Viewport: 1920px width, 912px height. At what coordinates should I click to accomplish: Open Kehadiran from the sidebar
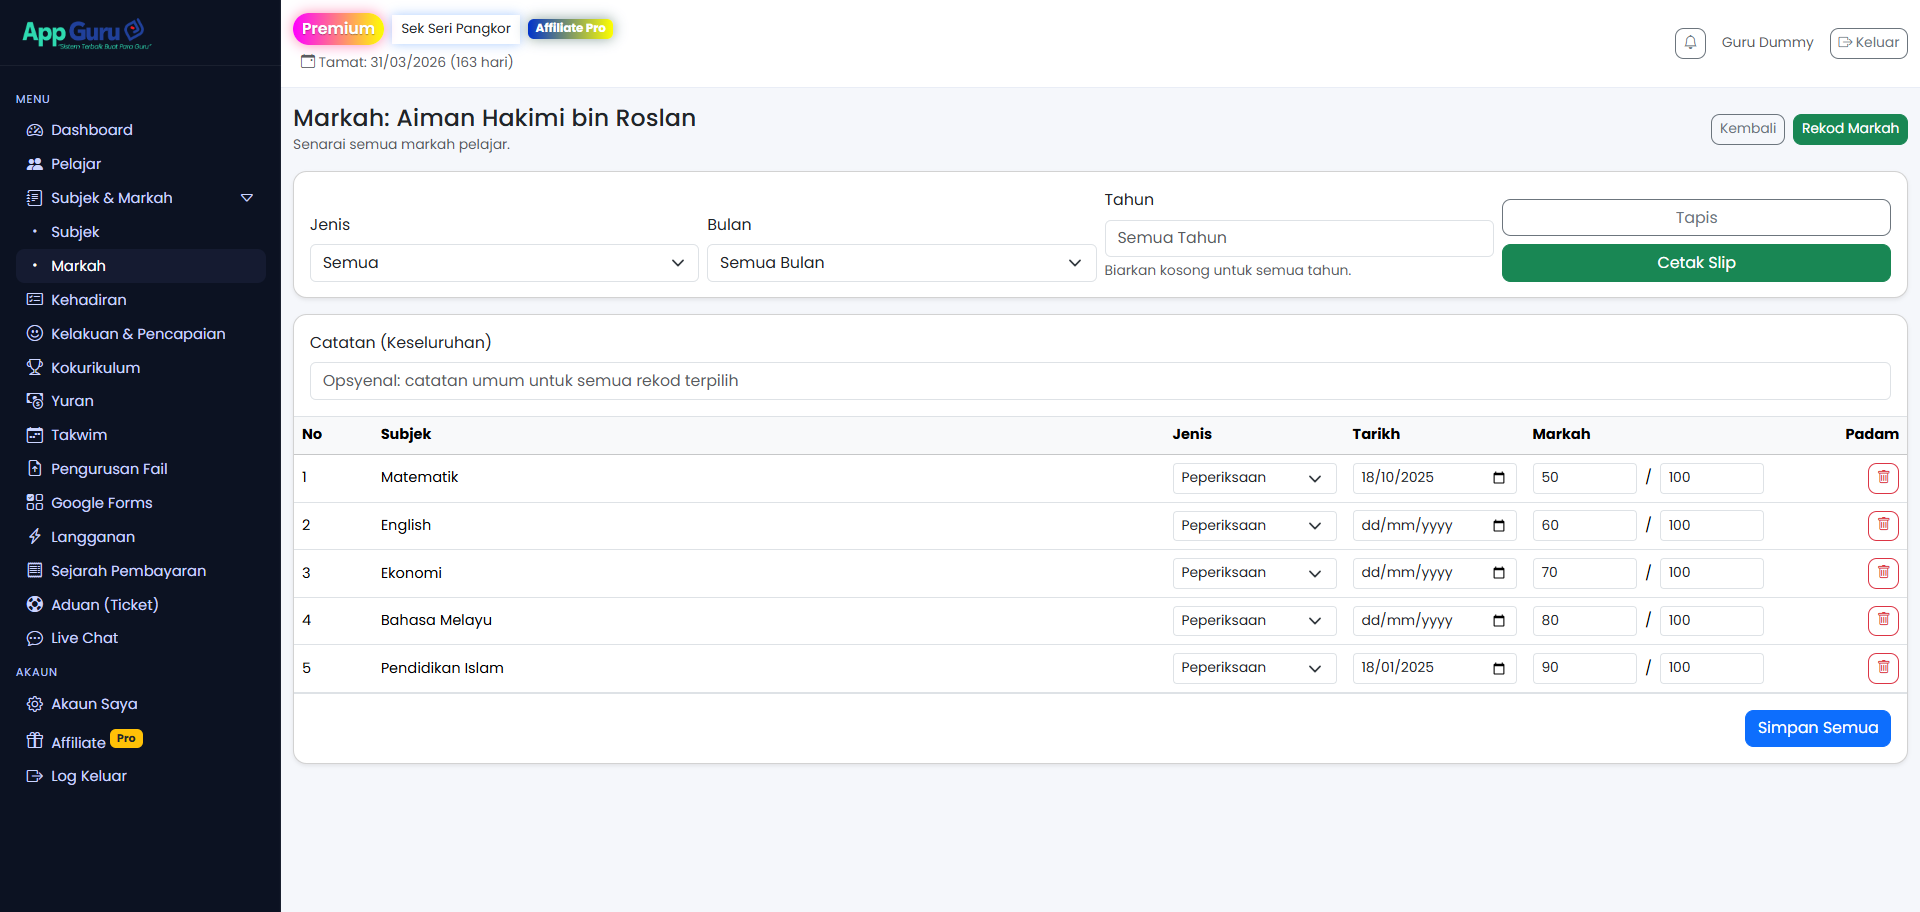pyautogui.click(x=88, y=300)
